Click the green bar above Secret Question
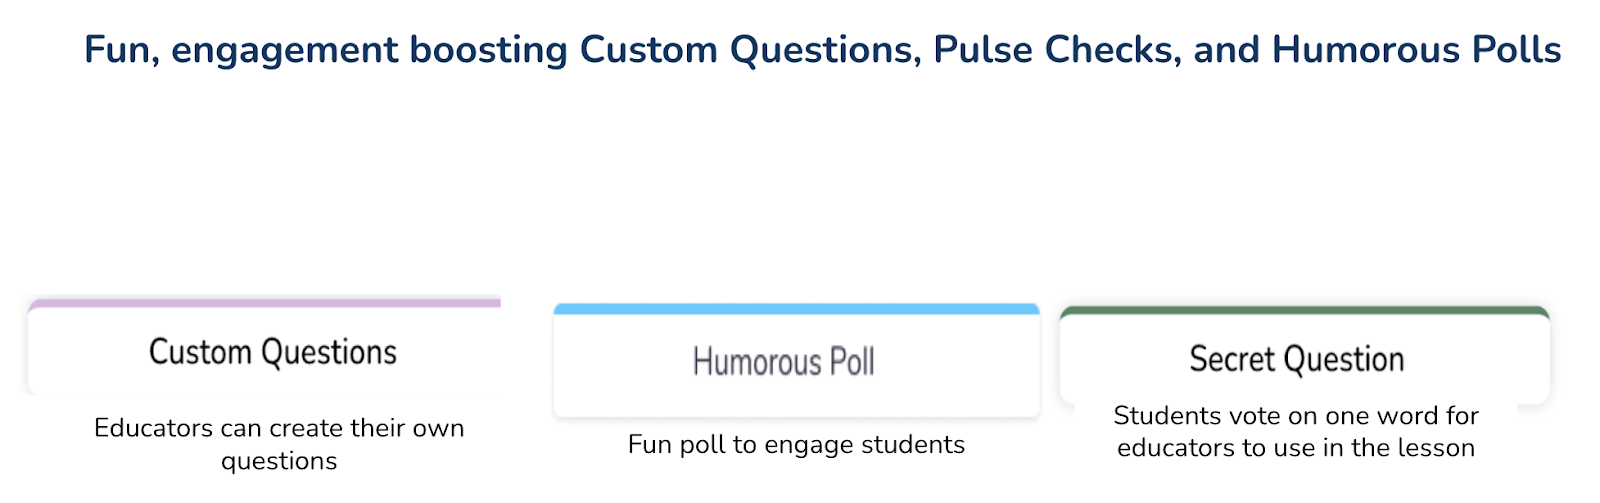 click(1304, 311)
